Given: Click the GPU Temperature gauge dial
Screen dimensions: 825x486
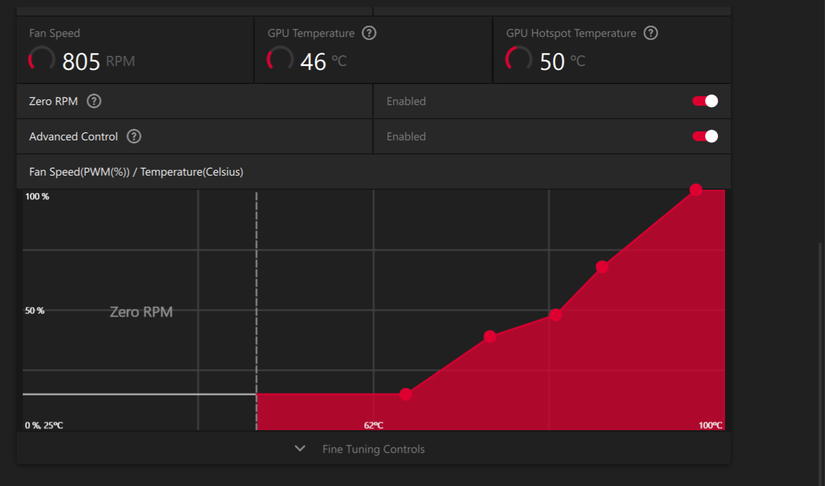Looking at the screenshot, I should [x=280, y=59].
